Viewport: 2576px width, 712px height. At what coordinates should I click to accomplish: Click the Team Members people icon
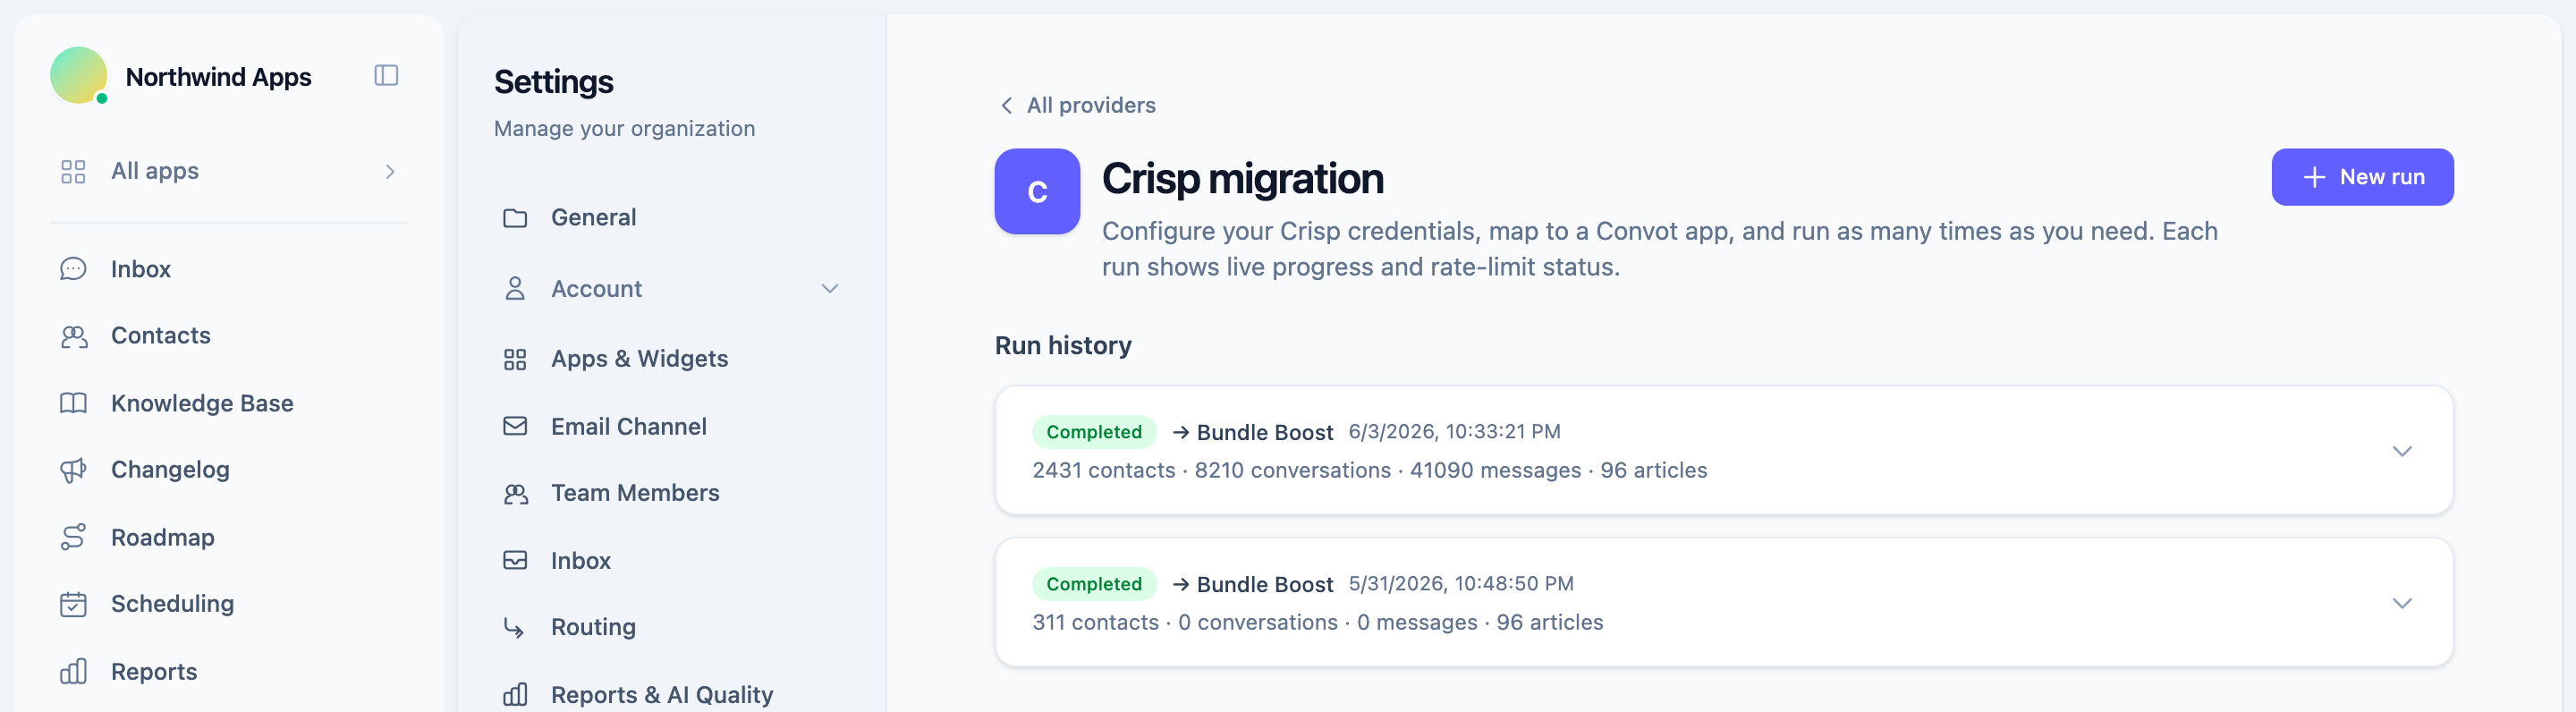pos(515,493)
